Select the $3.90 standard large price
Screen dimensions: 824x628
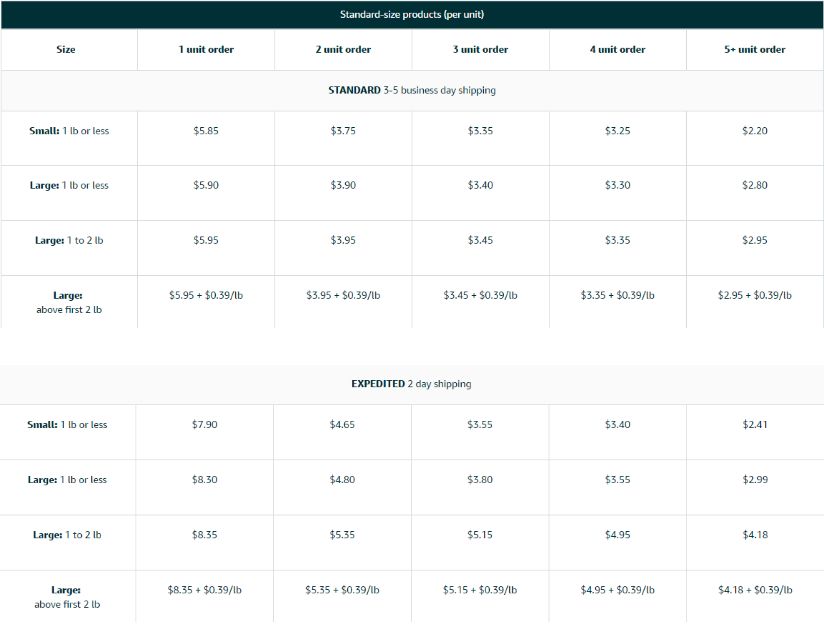(343, 185)
